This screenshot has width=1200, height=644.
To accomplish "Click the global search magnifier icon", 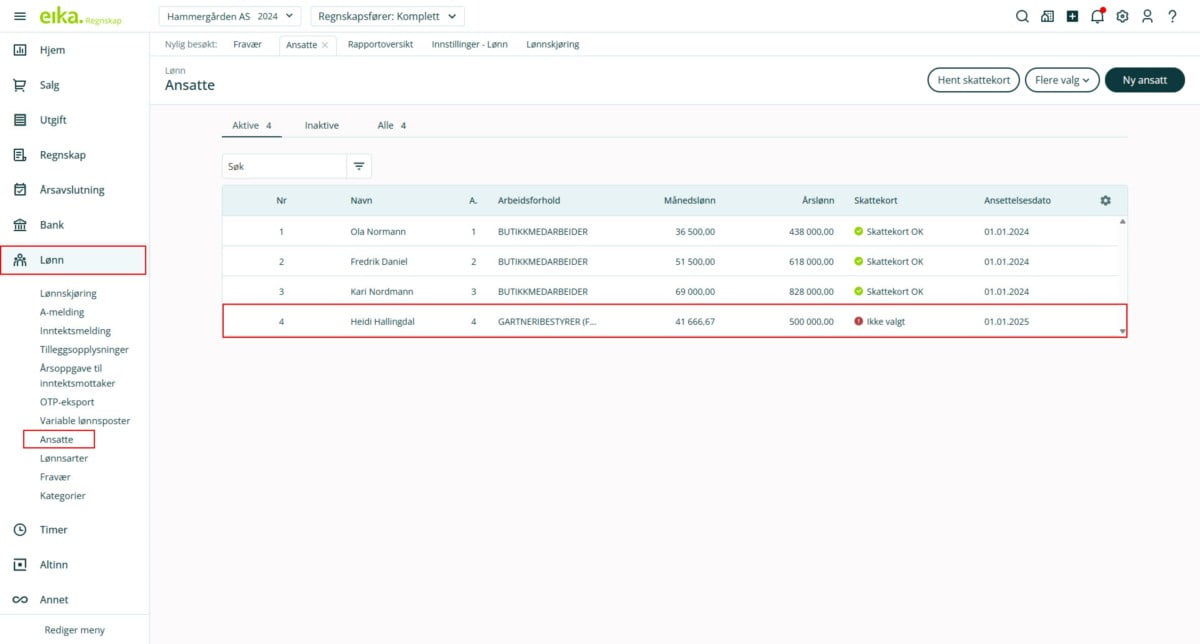I will tap(1022, 16).
